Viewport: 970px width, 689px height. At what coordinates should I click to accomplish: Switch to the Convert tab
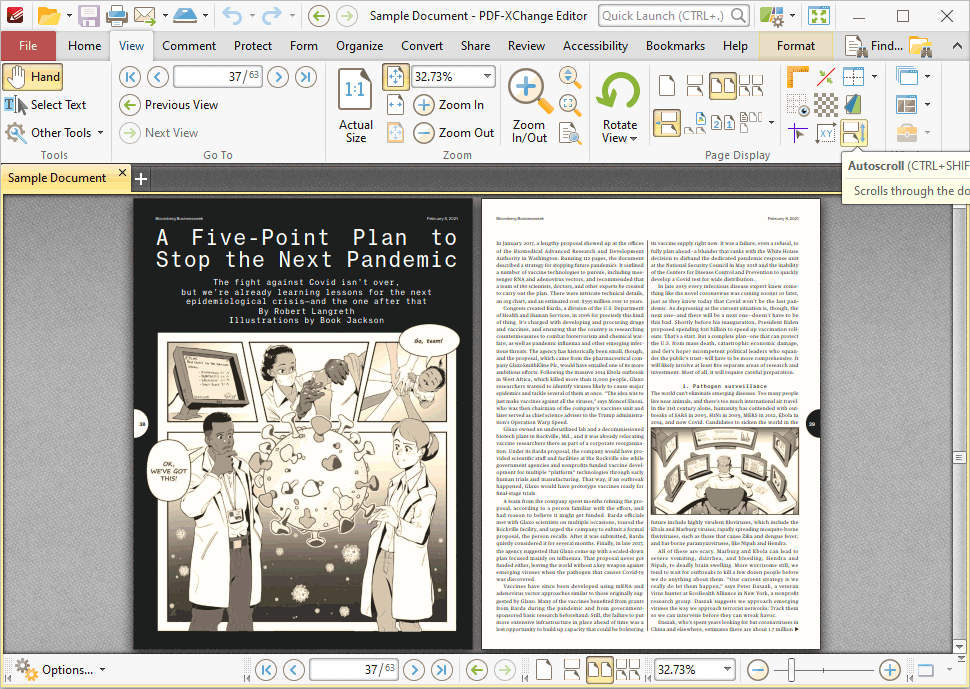click(421, 46)
